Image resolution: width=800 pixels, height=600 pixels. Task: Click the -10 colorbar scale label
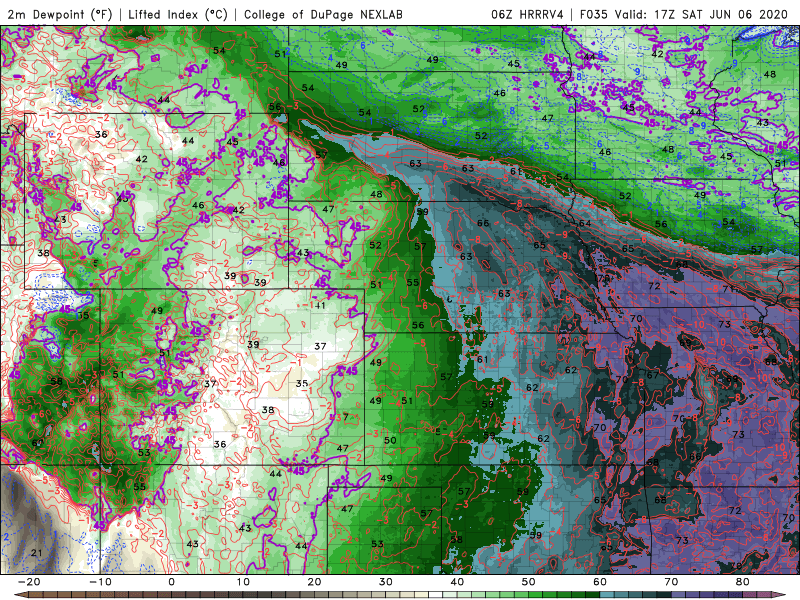[x=100, y=582]
